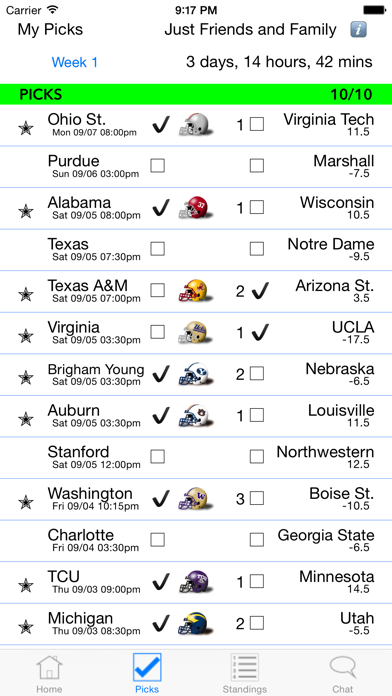
Task: Select the Georgia State checkbox
Action: point(257,540)
